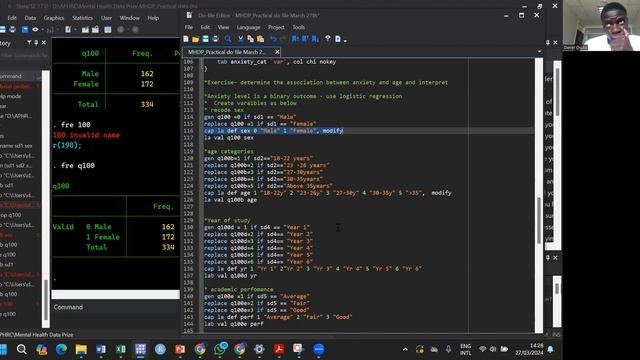
Task: Open File Explorer from the taskbar
Action: point(81,349)
